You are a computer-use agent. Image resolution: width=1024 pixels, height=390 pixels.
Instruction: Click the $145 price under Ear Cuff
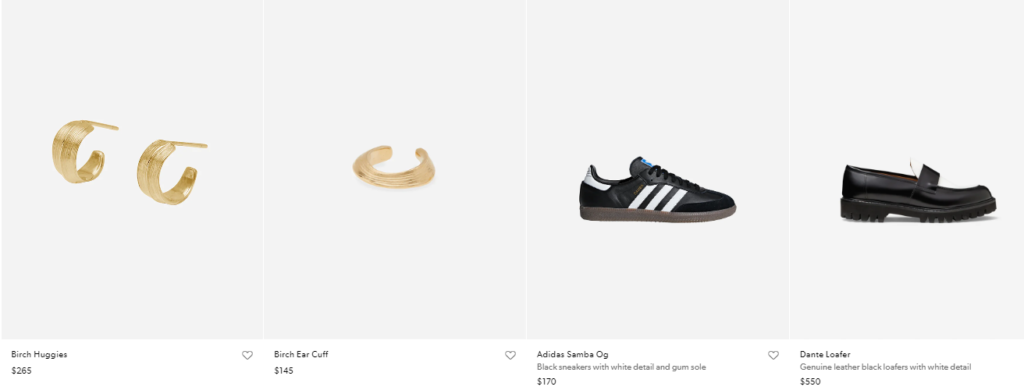click(x=283, y=371)
